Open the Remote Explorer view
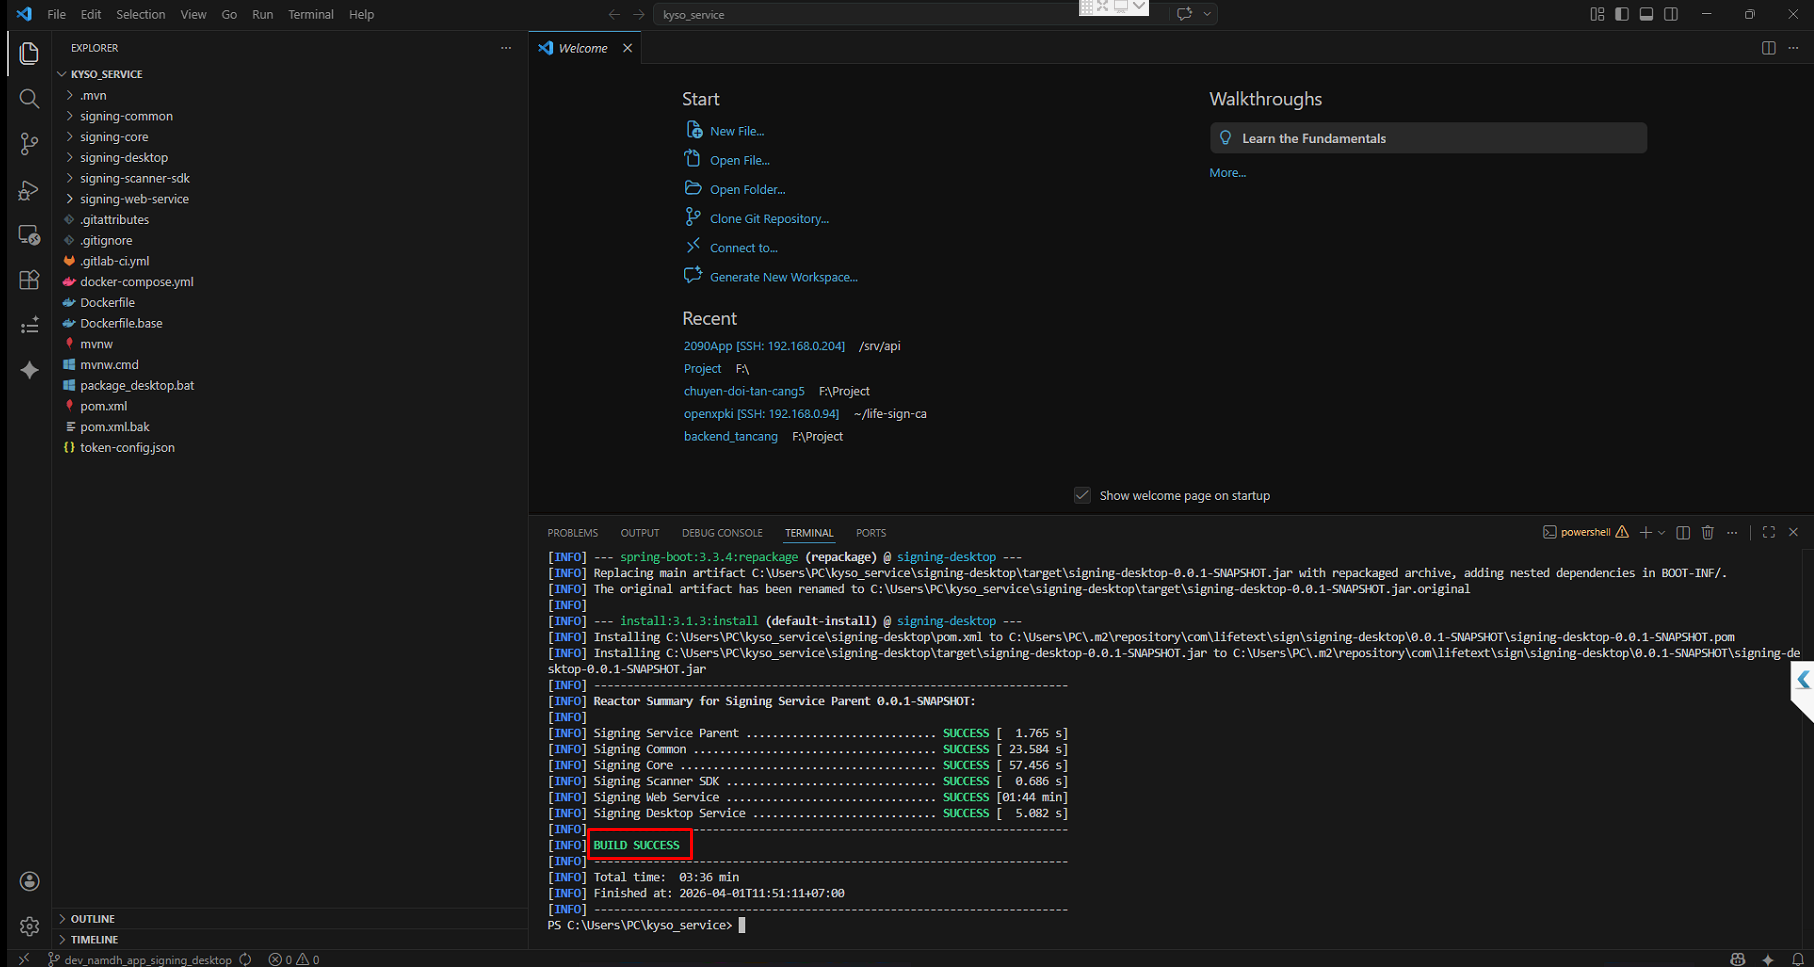The width and height of the screenshot is (1814, 967). click(29, 235)
